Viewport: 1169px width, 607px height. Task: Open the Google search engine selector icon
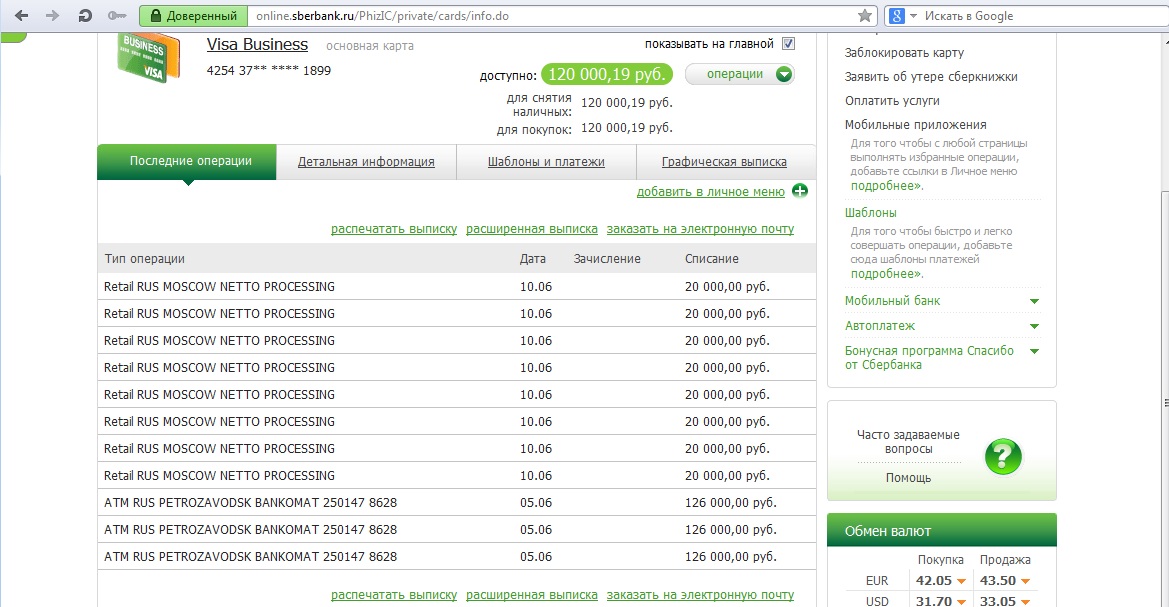coord(897,16)
